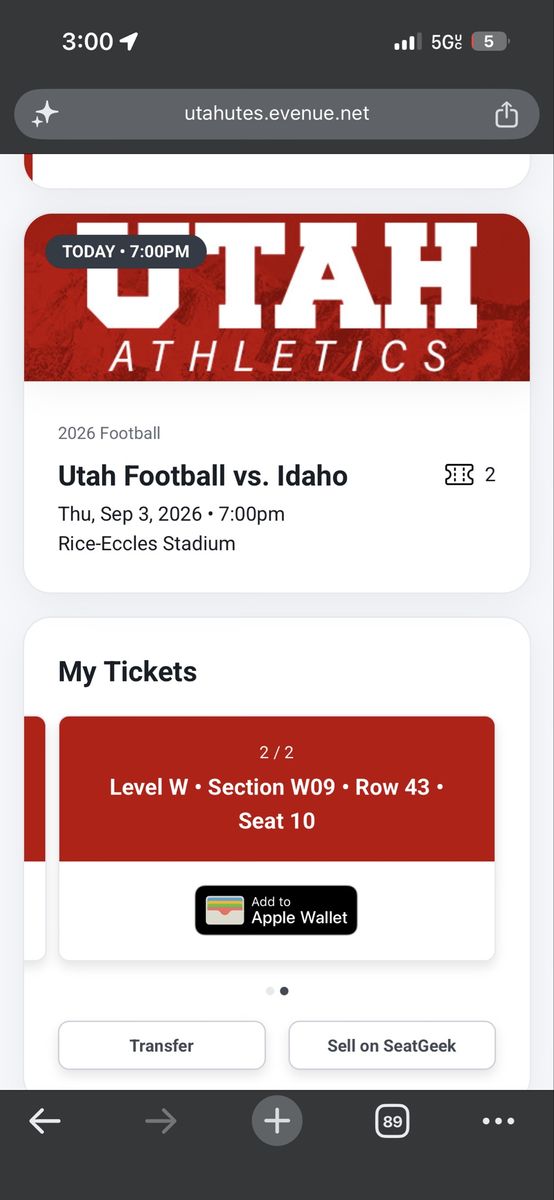The width and height of the screenshot is (554, 1200).
Task: Tap the TODAY 7:00PM badge
Action: pos(126,251)
